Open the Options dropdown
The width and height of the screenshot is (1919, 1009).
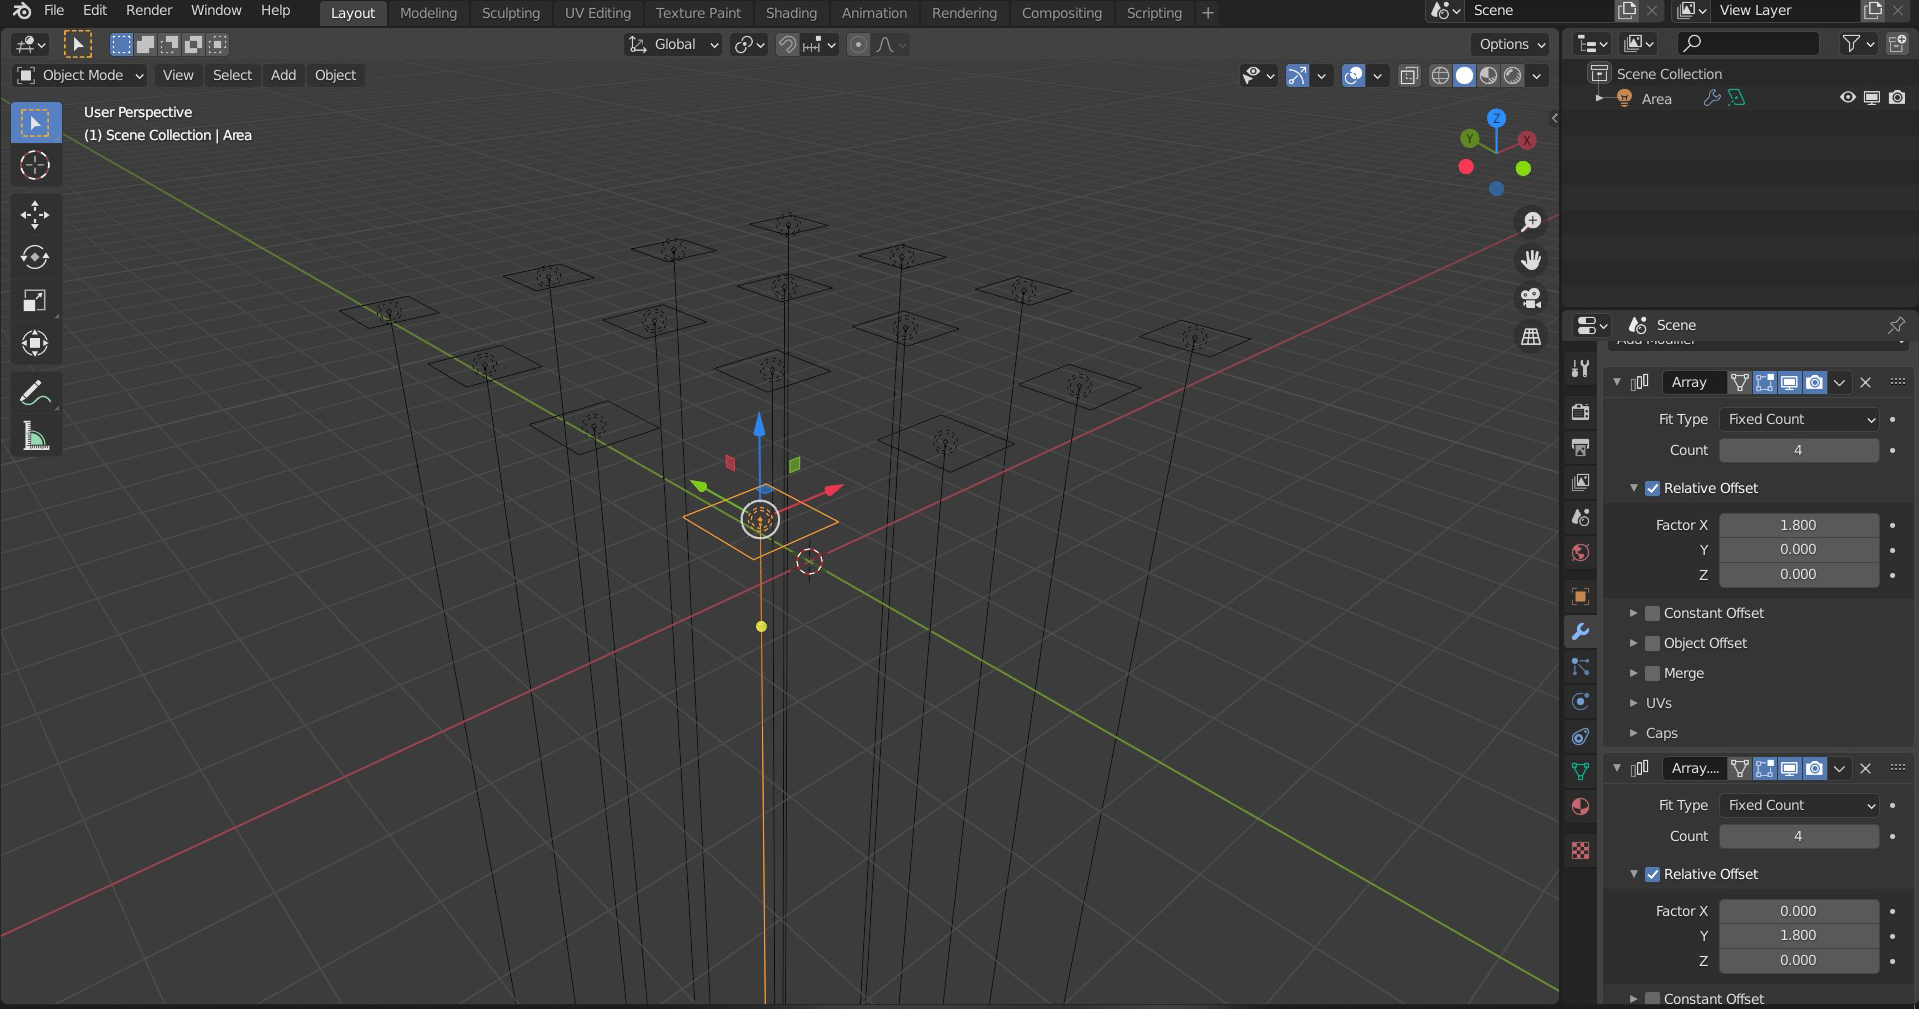(1511, 44)
